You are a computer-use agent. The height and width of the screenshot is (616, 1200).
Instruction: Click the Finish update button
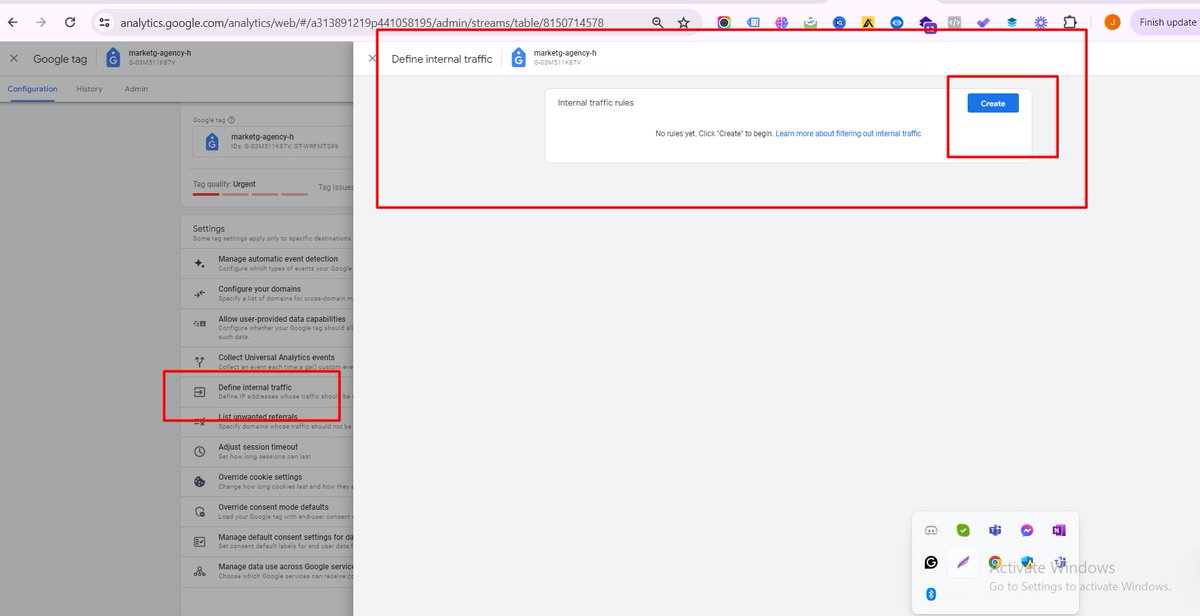pos(1165,22)
